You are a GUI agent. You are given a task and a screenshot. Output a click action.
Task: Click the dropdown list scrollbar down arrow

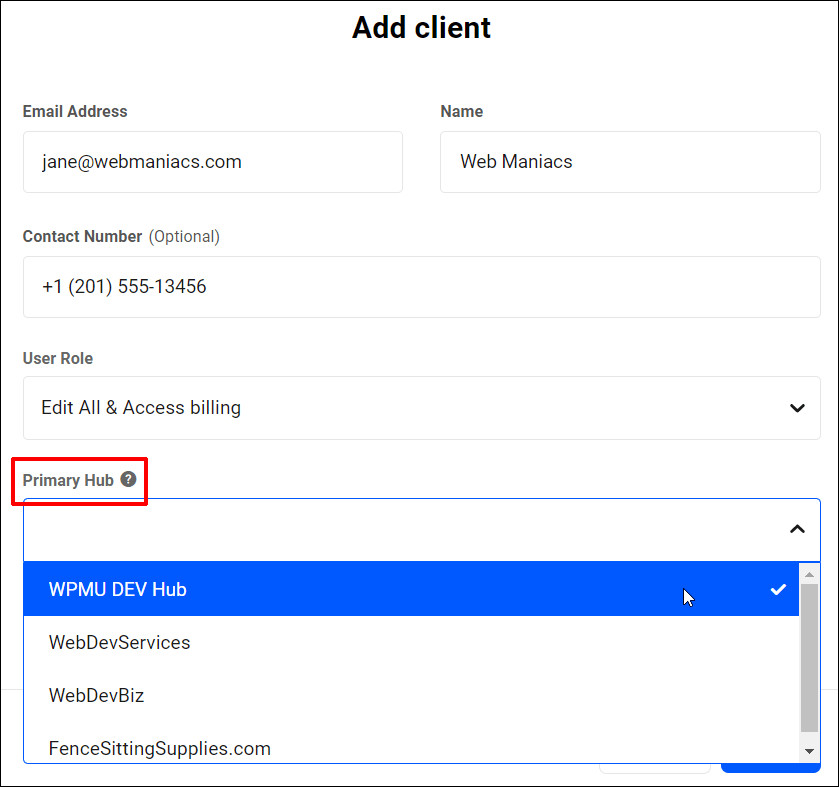click(x=809, y=752)
